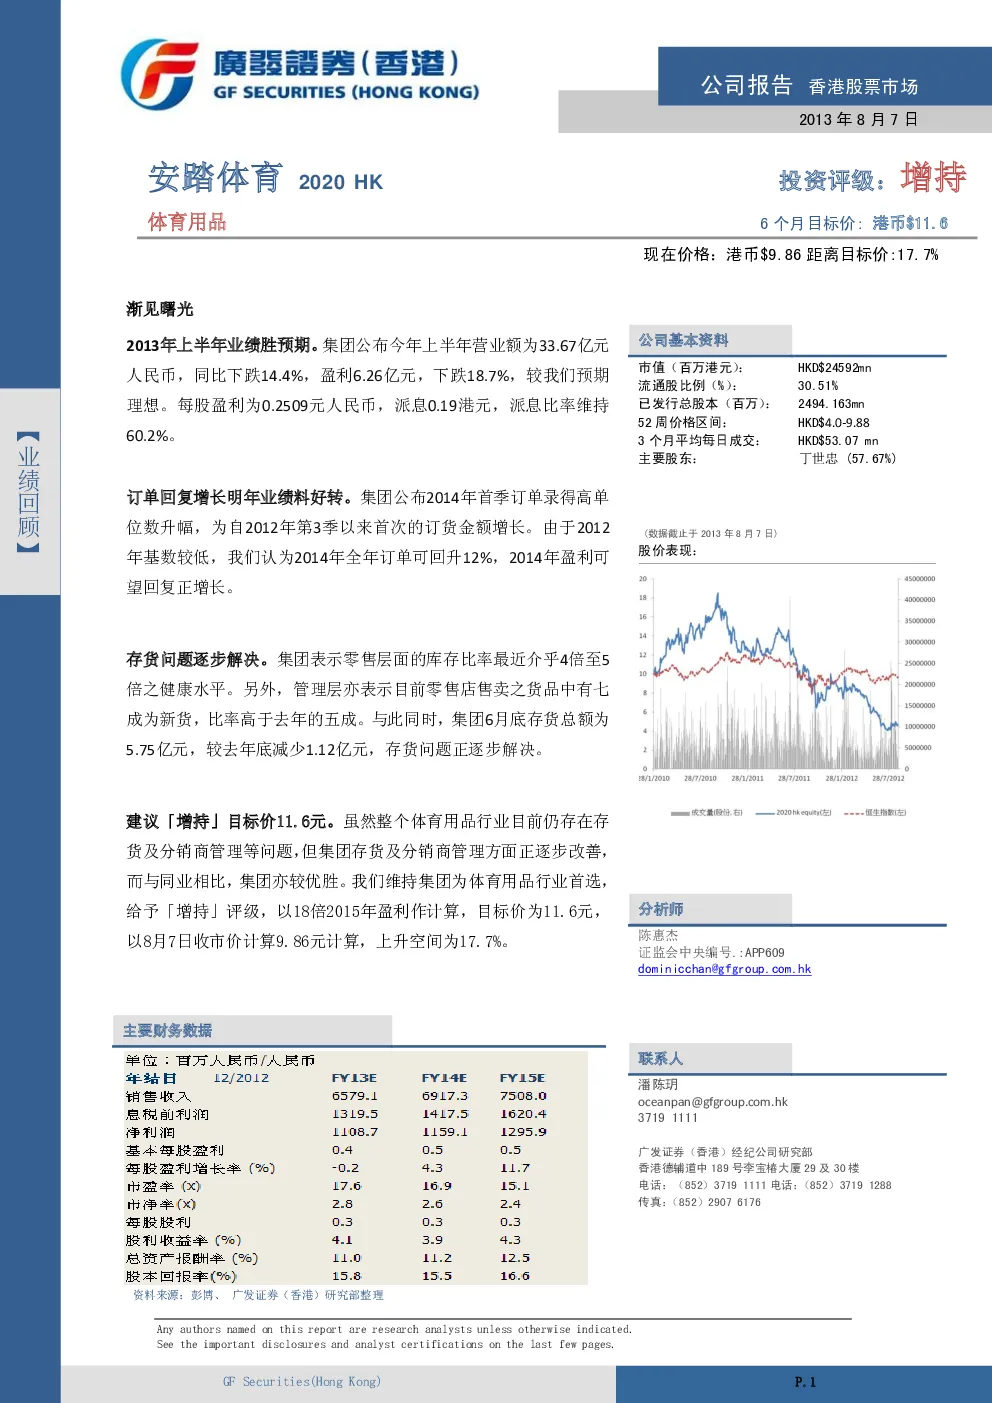
Task: Click the report date 2013 年 8 月 7 日
Action: 858,119
